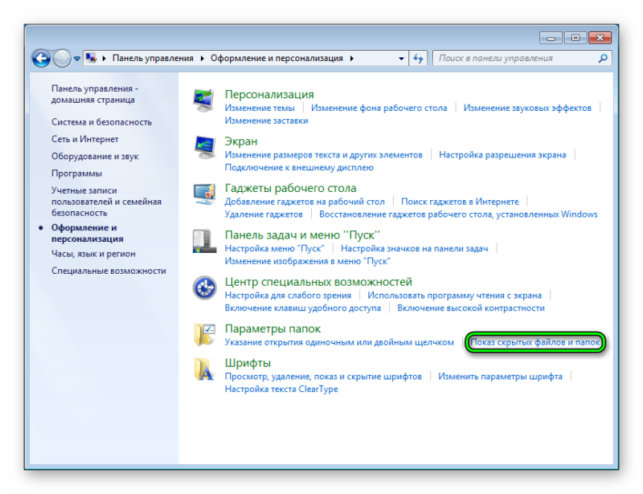Open Центр специальных возможностей heading
Image resolution: width=643 pixels, height=494 pixels.
319,282
